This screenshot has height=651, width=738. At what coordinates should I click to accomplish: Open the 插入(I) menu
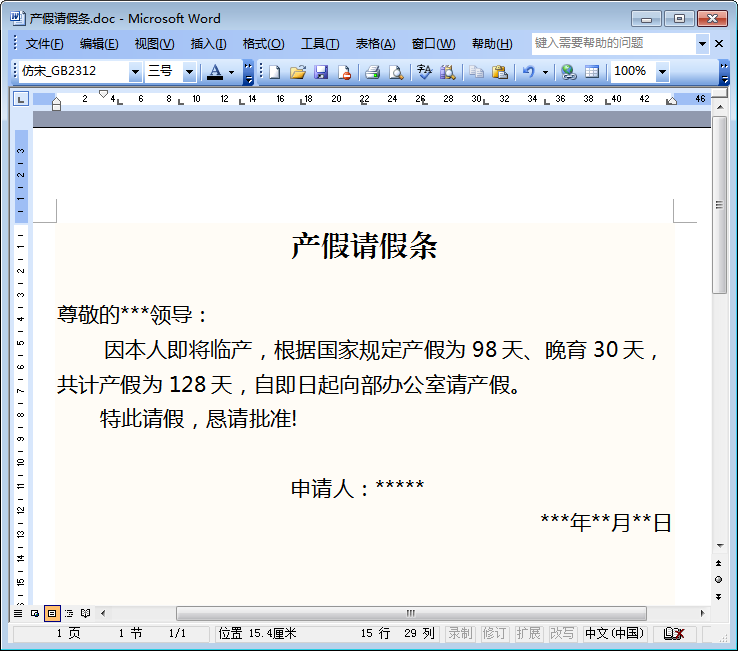coord(208,44)
